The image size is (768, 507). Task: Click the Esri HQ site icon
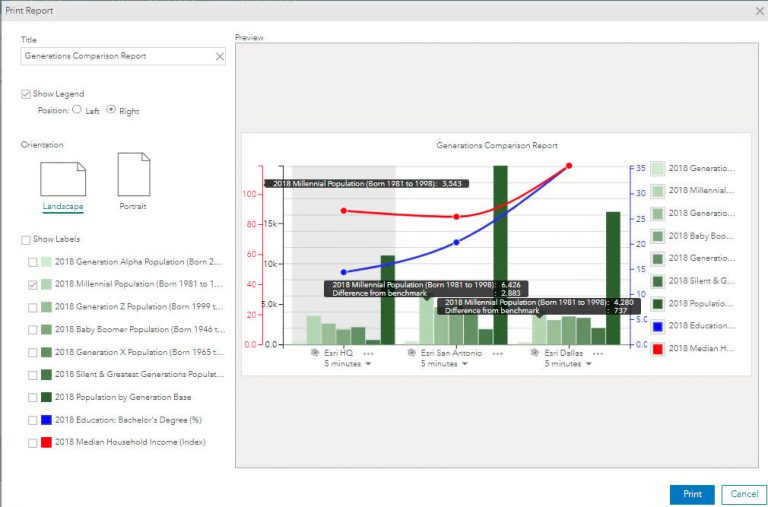315,353
